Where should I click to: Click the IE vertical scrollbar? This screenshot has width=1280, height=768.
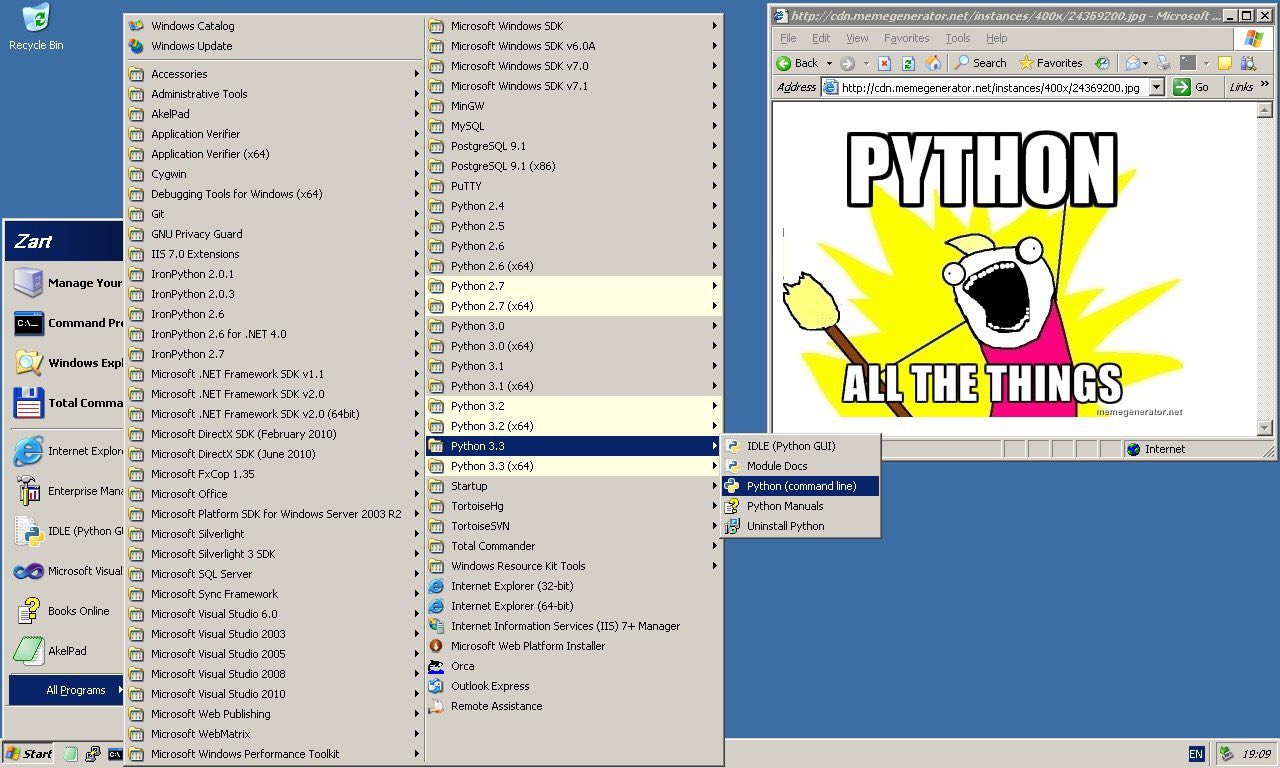[x=1264, y=268]
